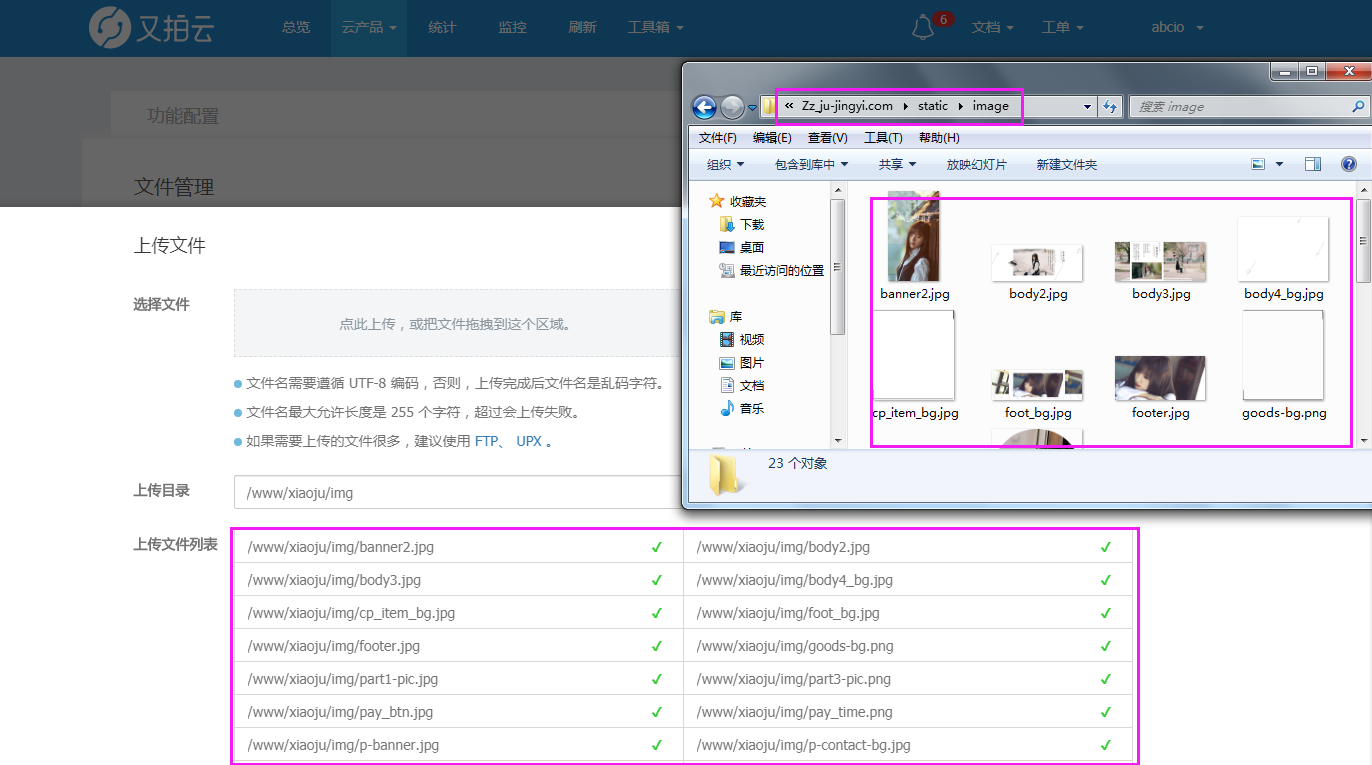Screen dimensions: 1372x765
Task: Select body4_bg.jpg thumbnail in Explorer
Action: tap(1283, 250)
